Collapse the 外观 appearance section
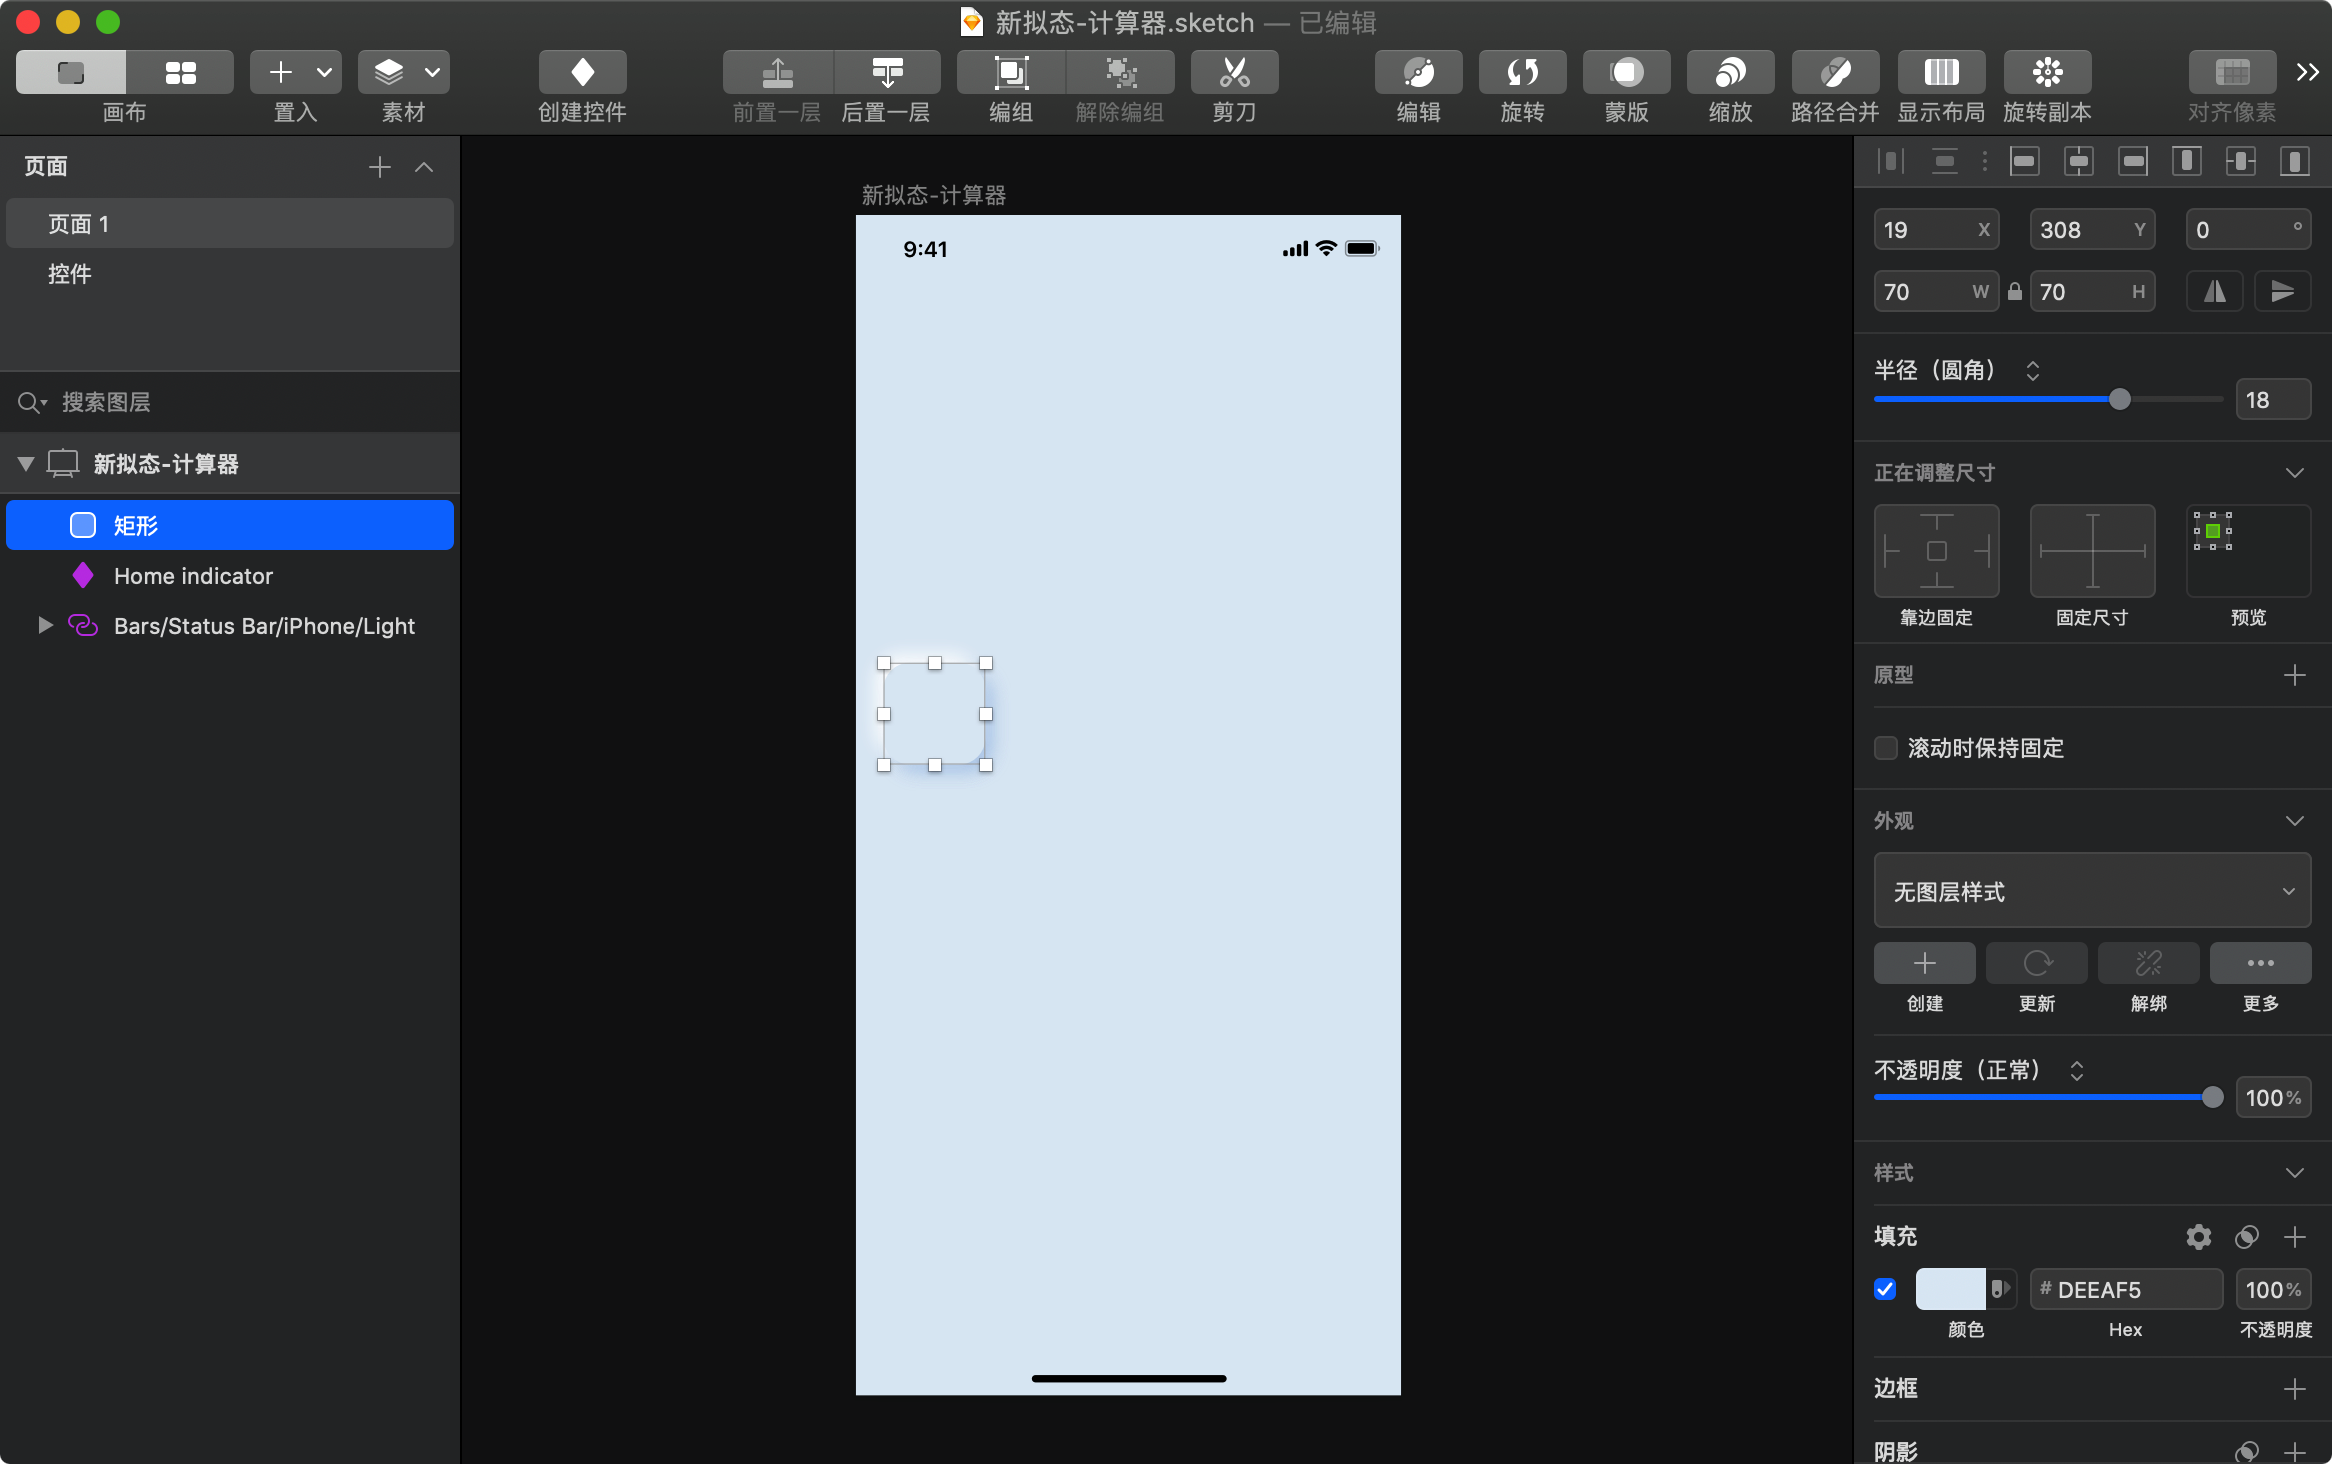 pyautogui.click(x=2295, y=820)
